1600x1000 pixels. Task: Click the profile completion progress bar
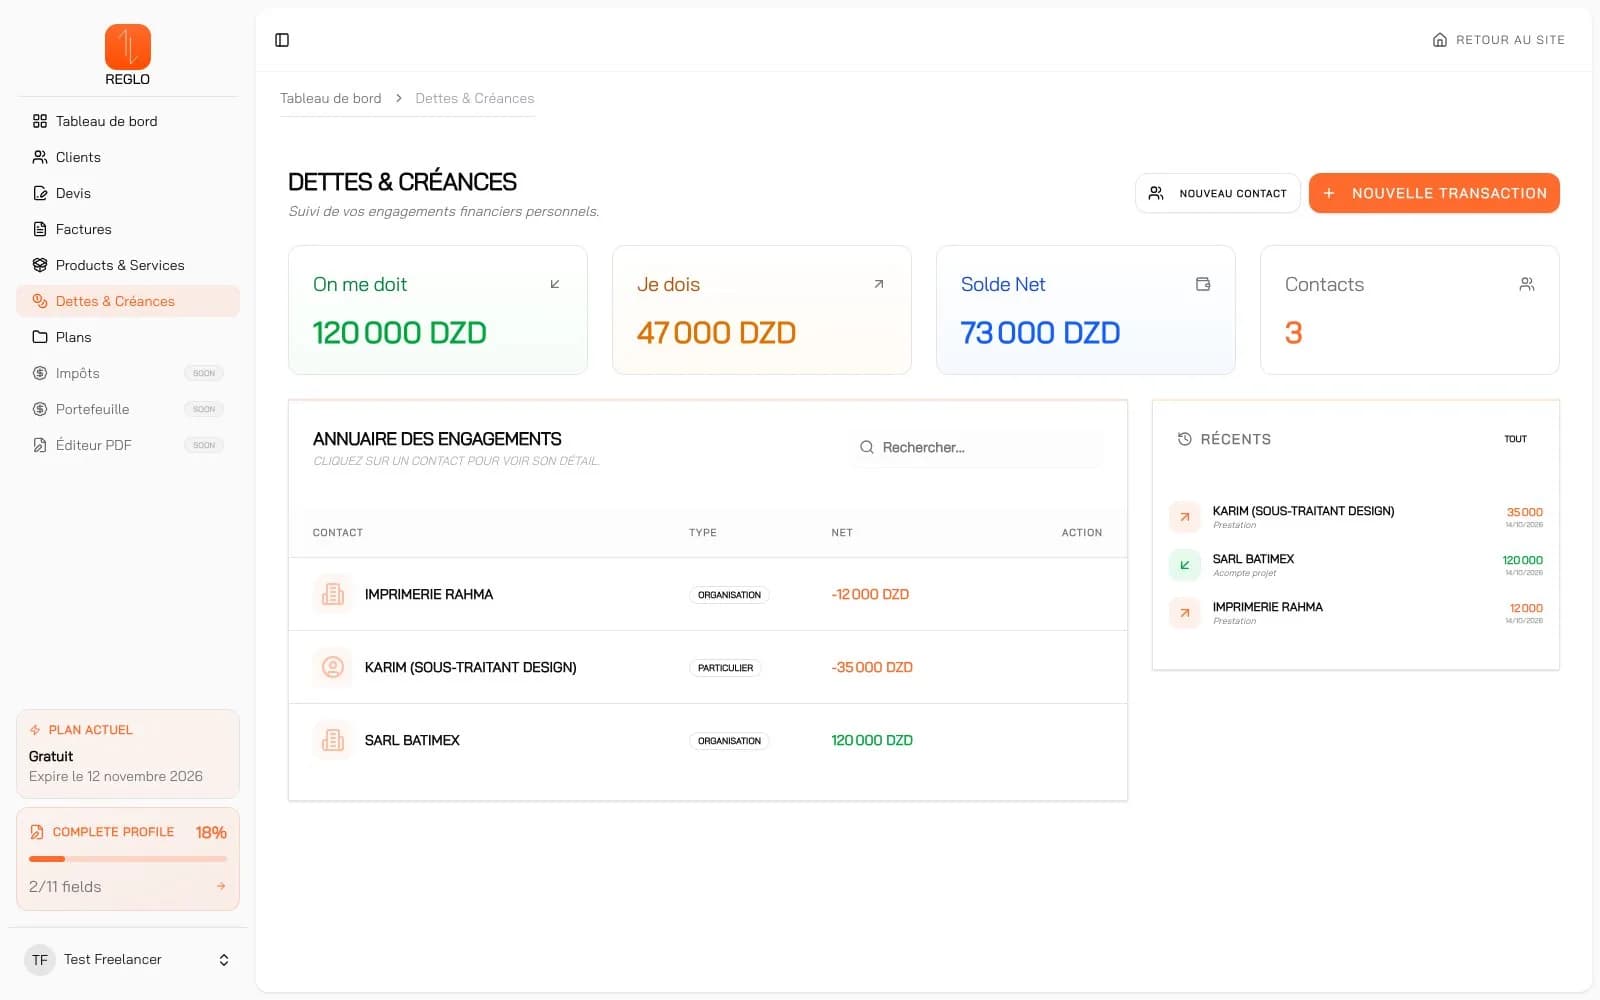(x=128, y=859)
